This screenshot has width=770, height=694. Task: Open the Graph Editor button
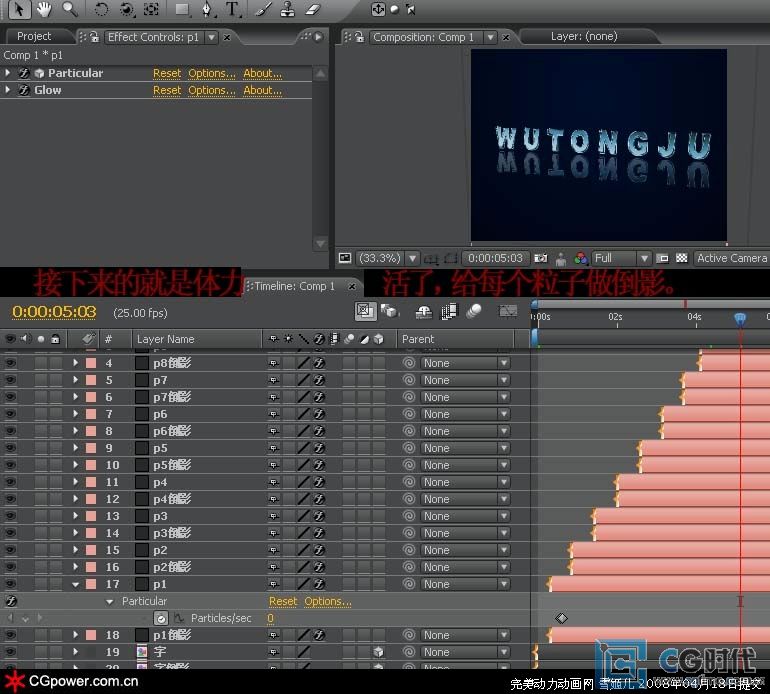pos(508,311)
